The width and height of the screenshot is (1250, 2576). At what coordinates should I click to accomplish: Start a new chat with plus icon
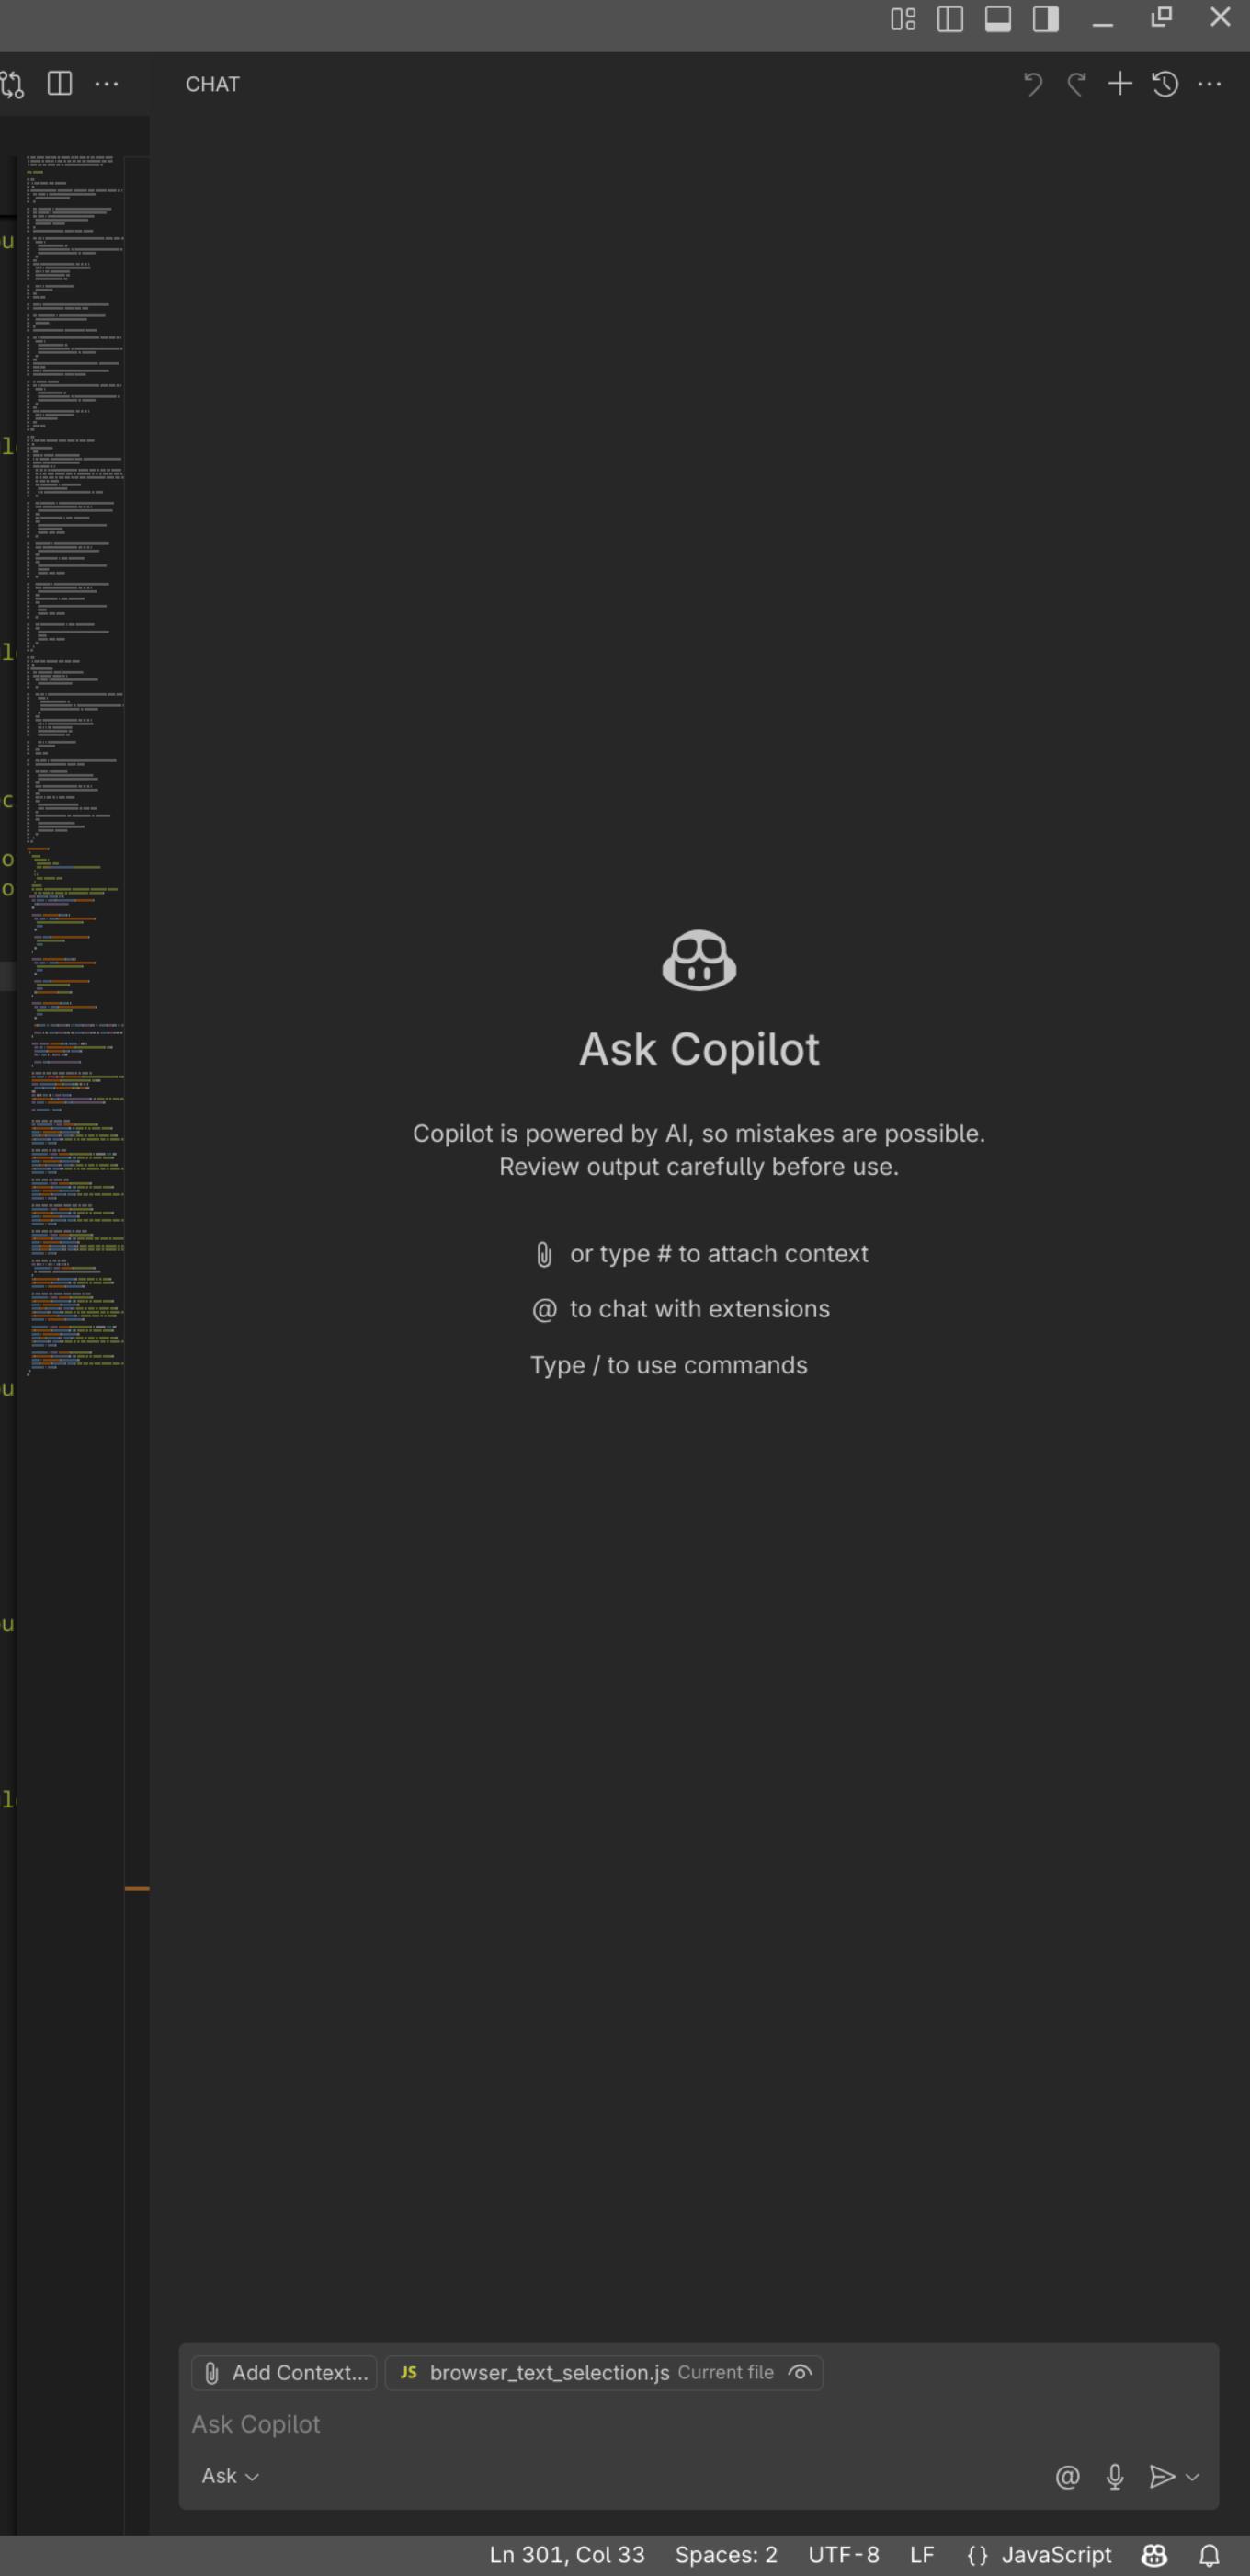(x=1120, y=84)
